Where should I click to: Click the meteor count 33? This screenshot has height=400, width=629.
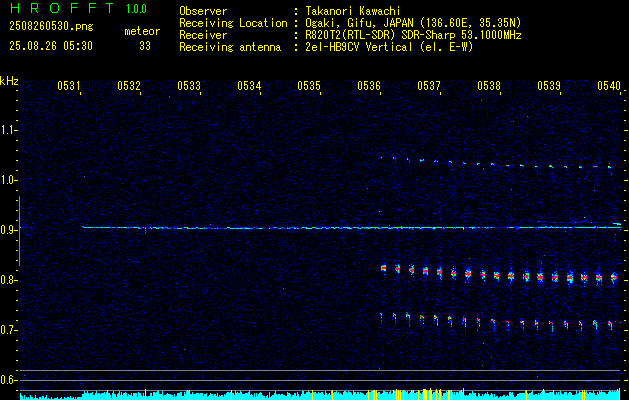(145, 46)
